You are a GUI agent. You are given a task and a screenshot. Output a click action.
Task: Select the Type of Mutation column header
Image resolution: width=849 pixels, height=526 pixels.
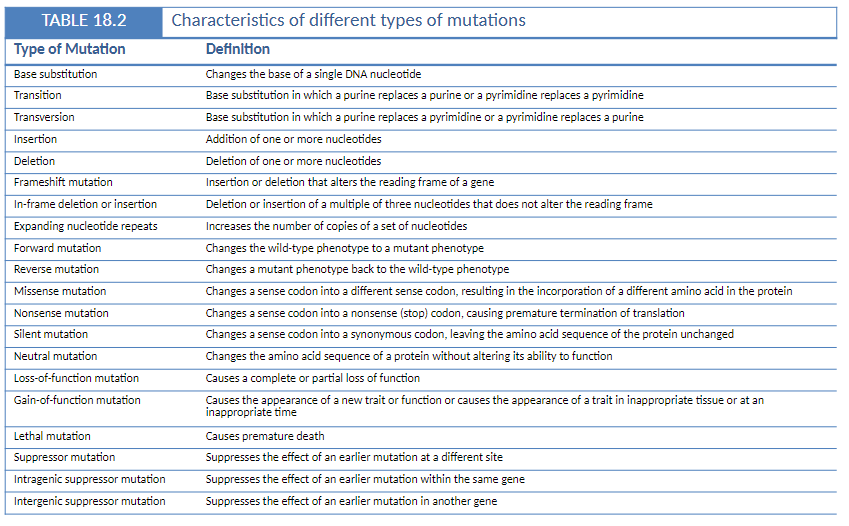pyautogui.click(x=70, y=49)
